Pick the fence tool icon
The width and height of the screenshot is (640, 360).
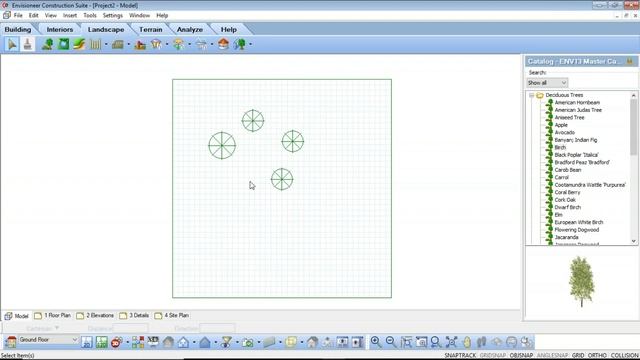(95, 44)
